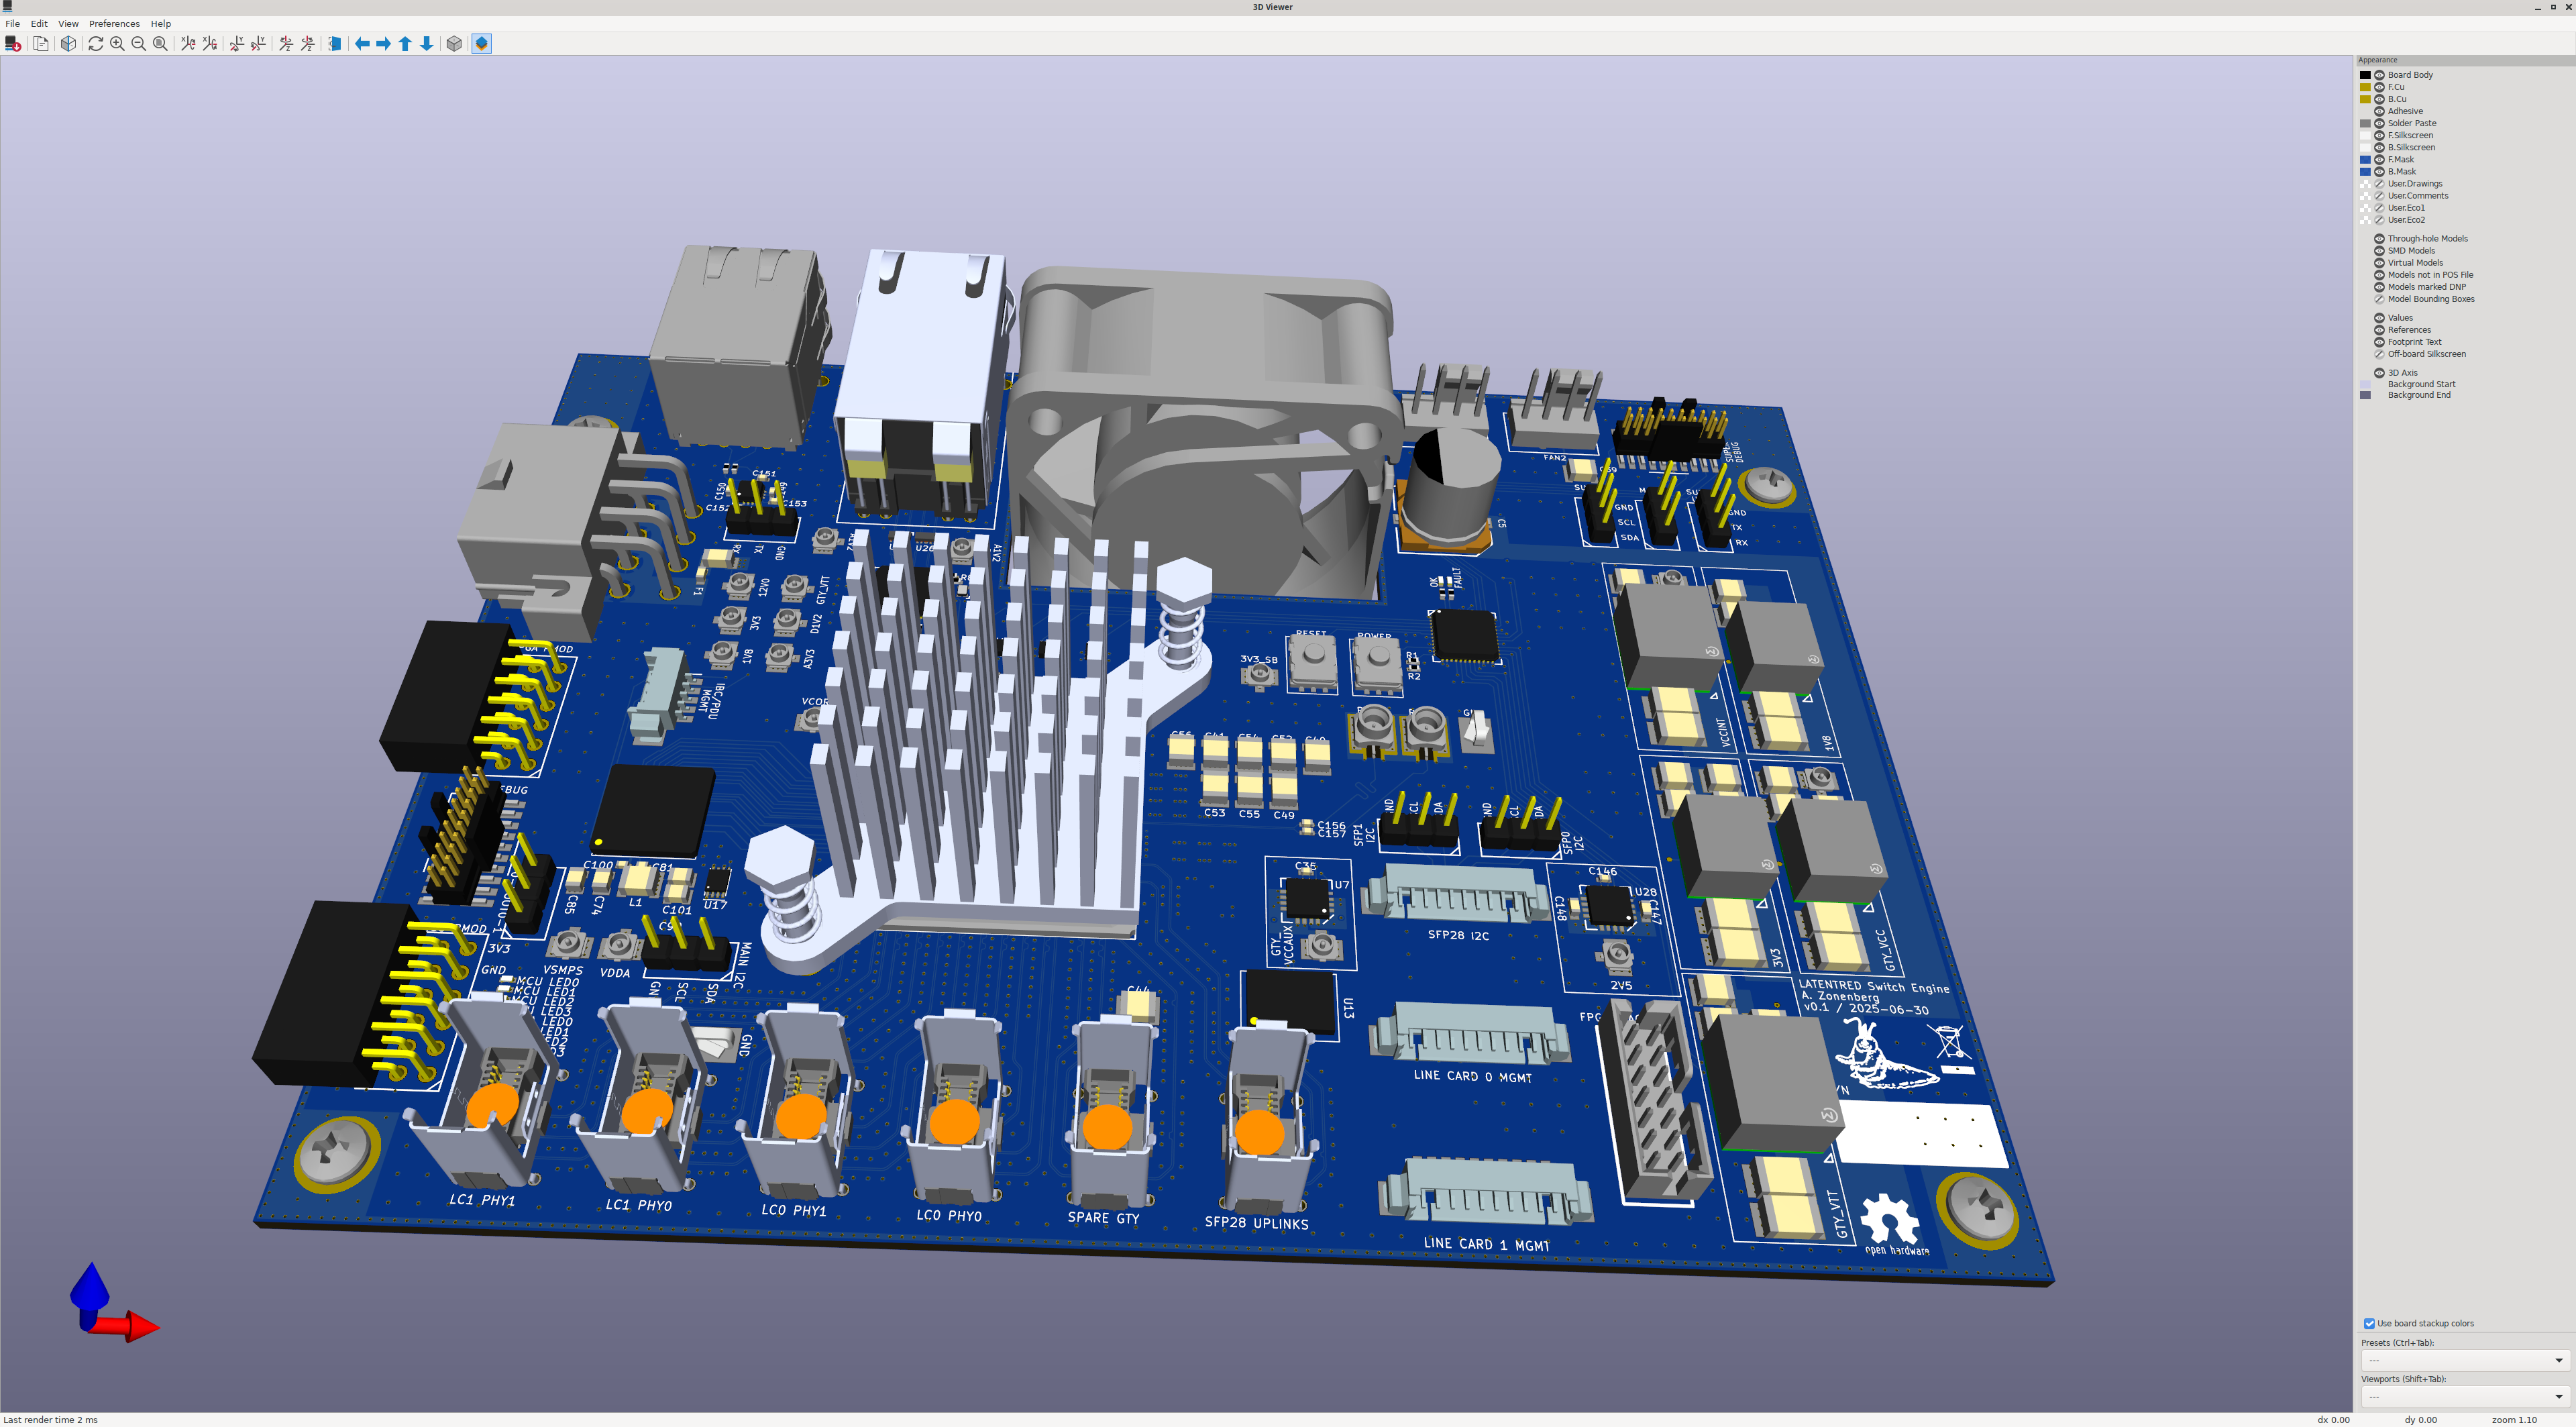Screen dimensions: 2576x1427
Task: Click copy 3D image to clipboard icon
Action: pos(41,44)
